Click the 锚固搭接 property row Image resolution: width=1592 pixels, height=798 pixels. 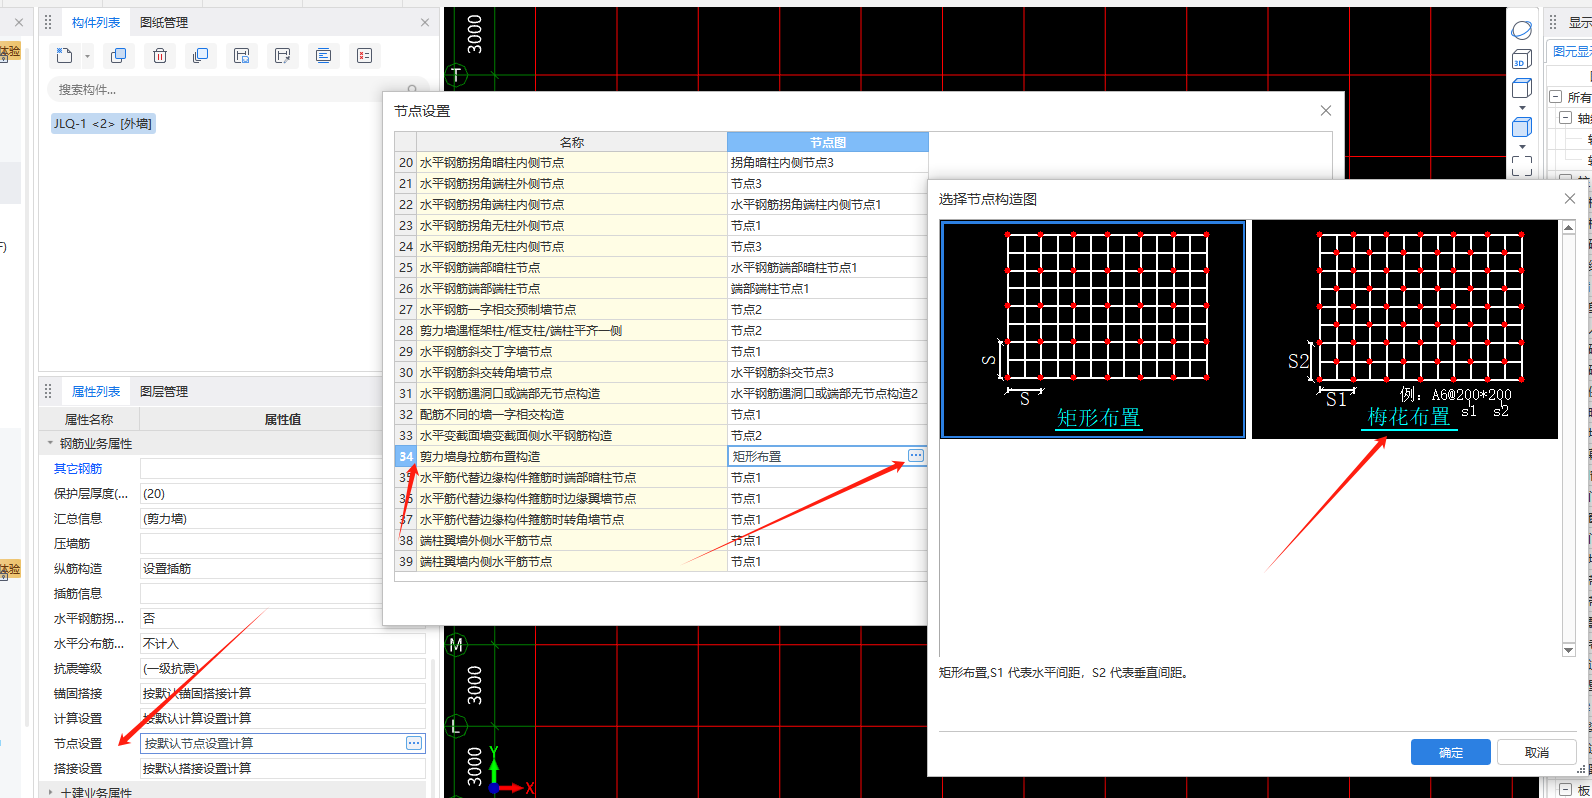pyautogui.click(x=233, y=693)
